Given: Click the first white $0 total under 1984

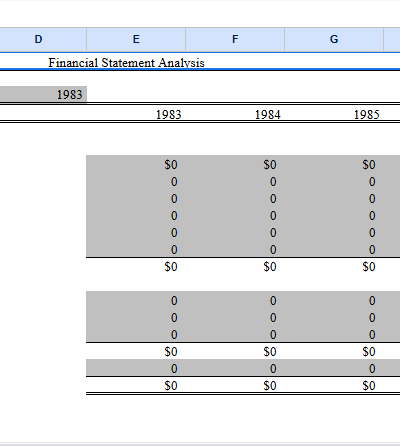Looking at the screenshot, I should click(235, 266).
